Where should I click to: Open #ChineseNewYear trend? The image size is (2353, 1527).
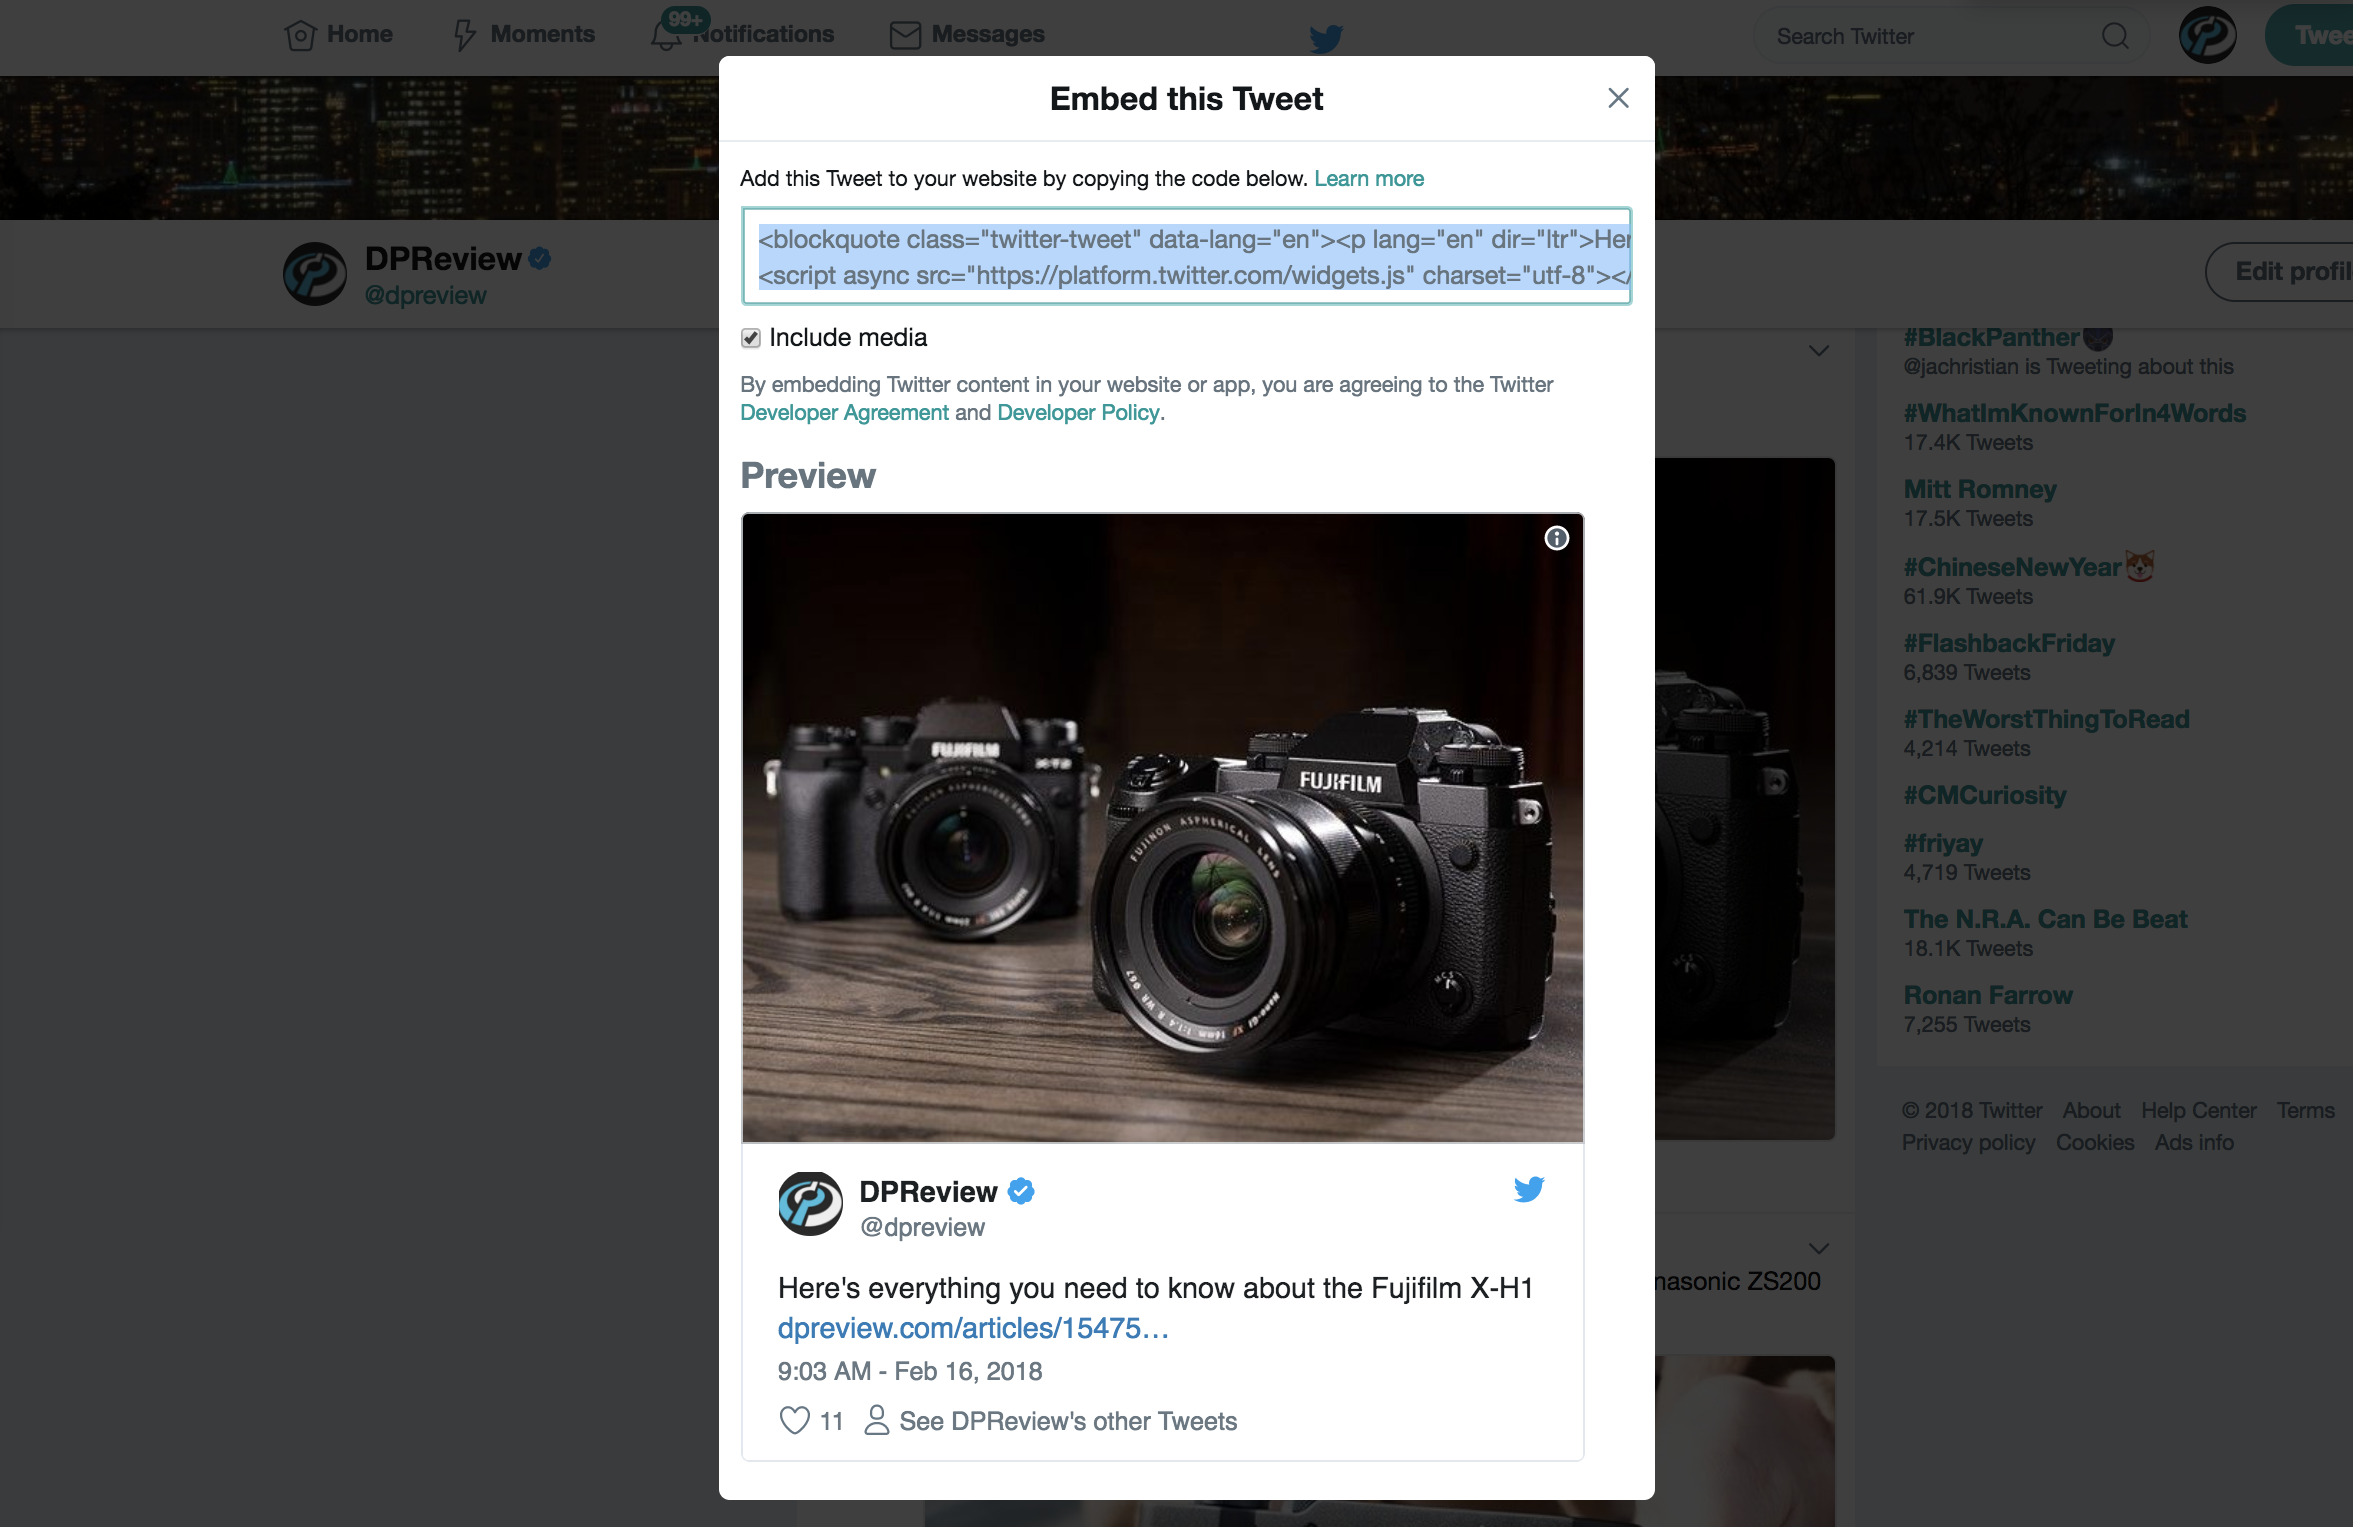pyautogui.click(x=2012, y=567)
